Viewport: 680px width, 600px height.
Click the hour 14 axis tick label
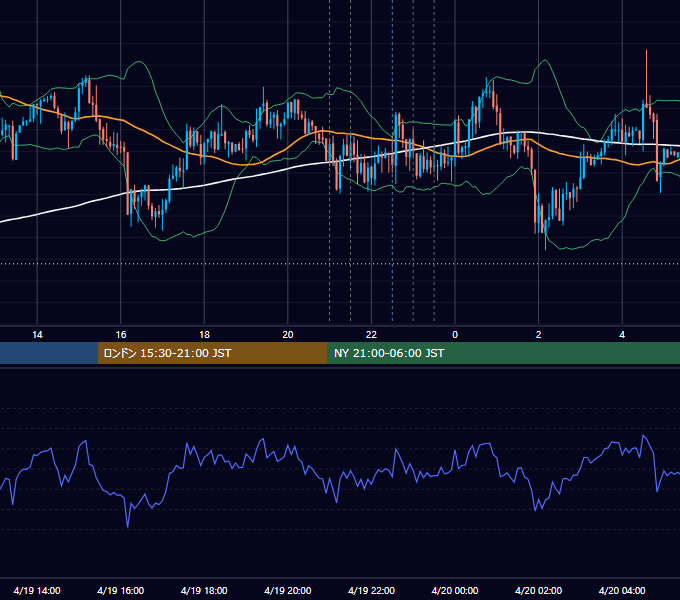pyautogui.click(x=37, y=335)
